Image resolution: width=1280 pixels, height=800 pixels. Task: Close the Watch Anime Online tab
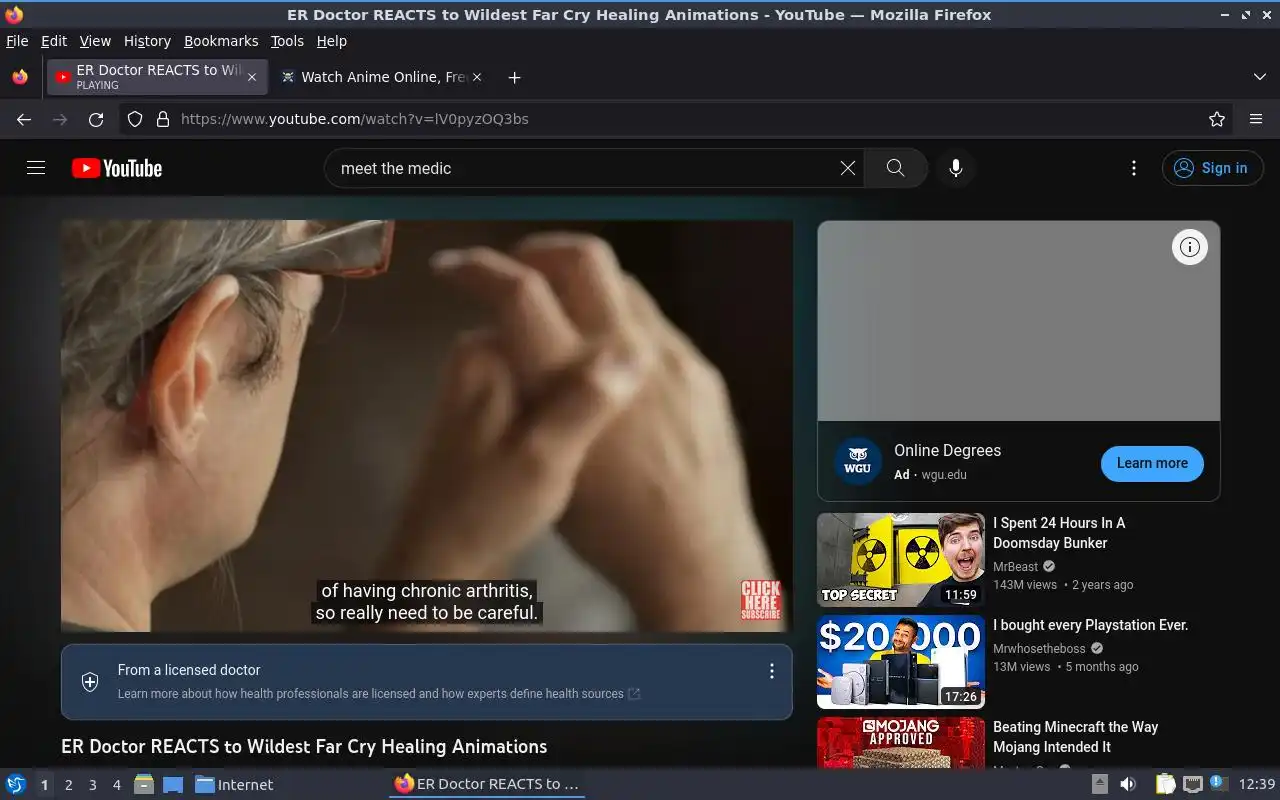[476, 77]
